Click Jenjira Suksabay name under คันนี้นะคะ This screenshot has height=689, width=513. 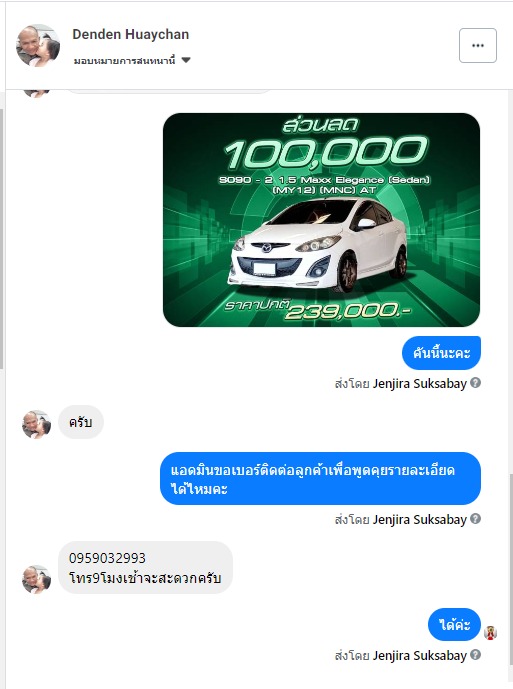pyautogui.click(x=419, y=384)
